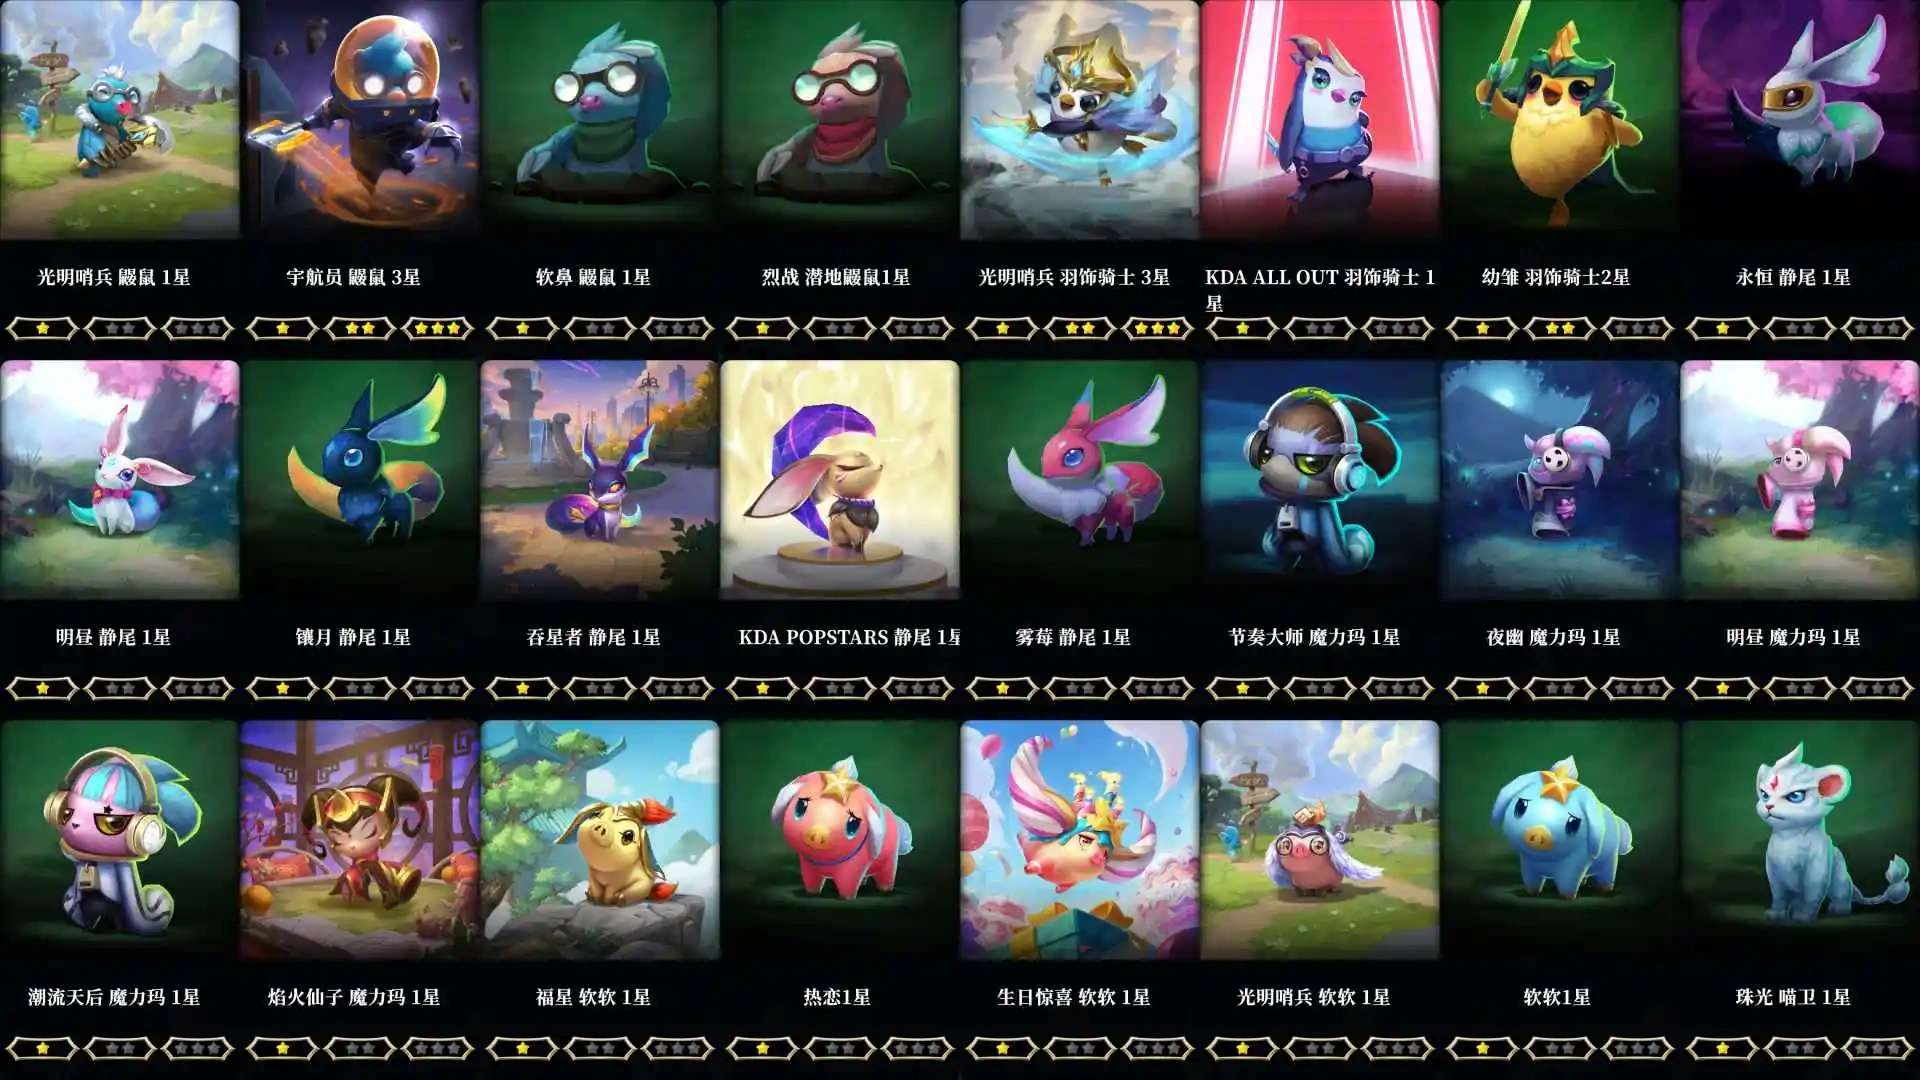
Task: Select two-star badge under 幼雏 羽饰骑士
Action: coord(1560,328)
